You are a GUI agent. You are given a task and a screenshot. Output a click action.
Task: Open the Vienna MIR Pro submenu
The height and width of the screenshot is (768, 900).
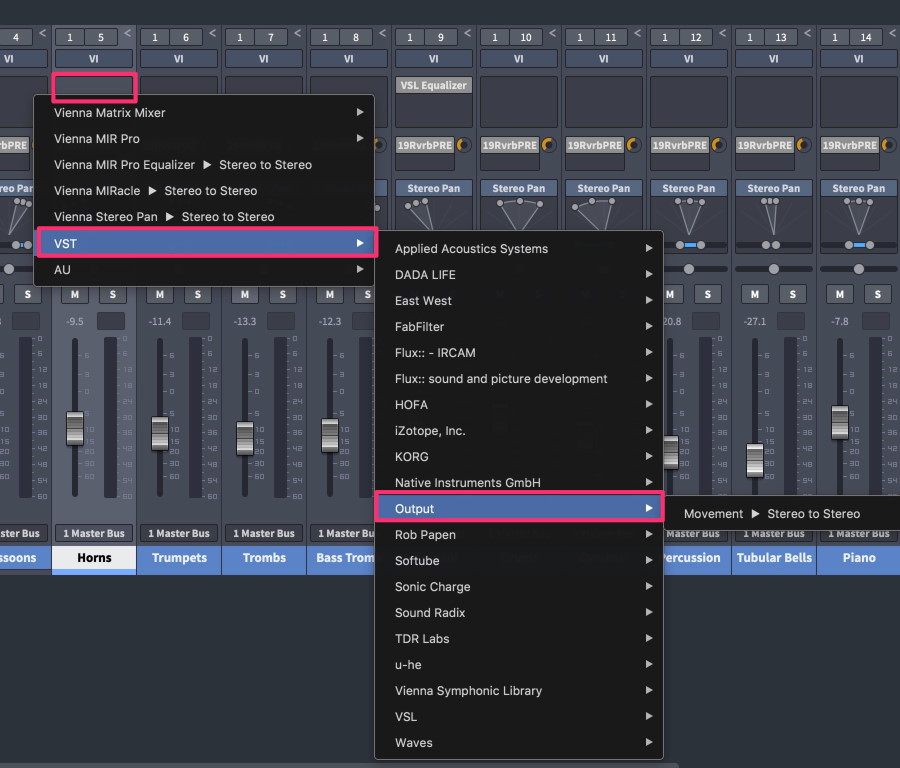point(204,138)
